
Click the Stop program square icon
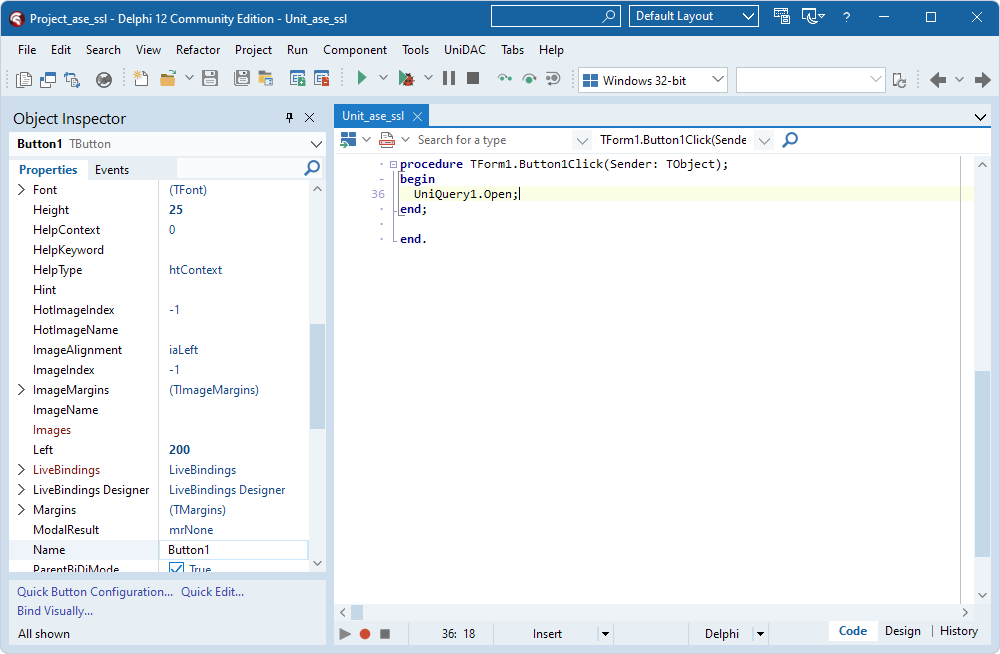click(x=473, y=79)
